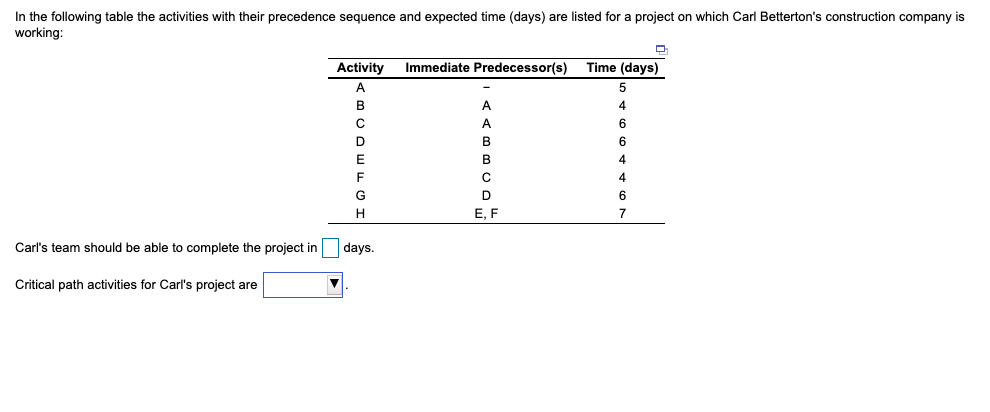
Task: Click the Time (days) column header
Action: [622, 68]
